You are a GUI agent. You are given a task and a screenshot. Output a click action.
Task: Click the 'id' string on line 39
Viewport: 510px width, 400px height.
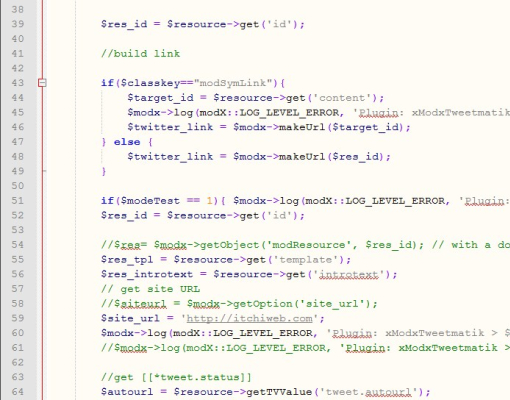pos(279,24)
